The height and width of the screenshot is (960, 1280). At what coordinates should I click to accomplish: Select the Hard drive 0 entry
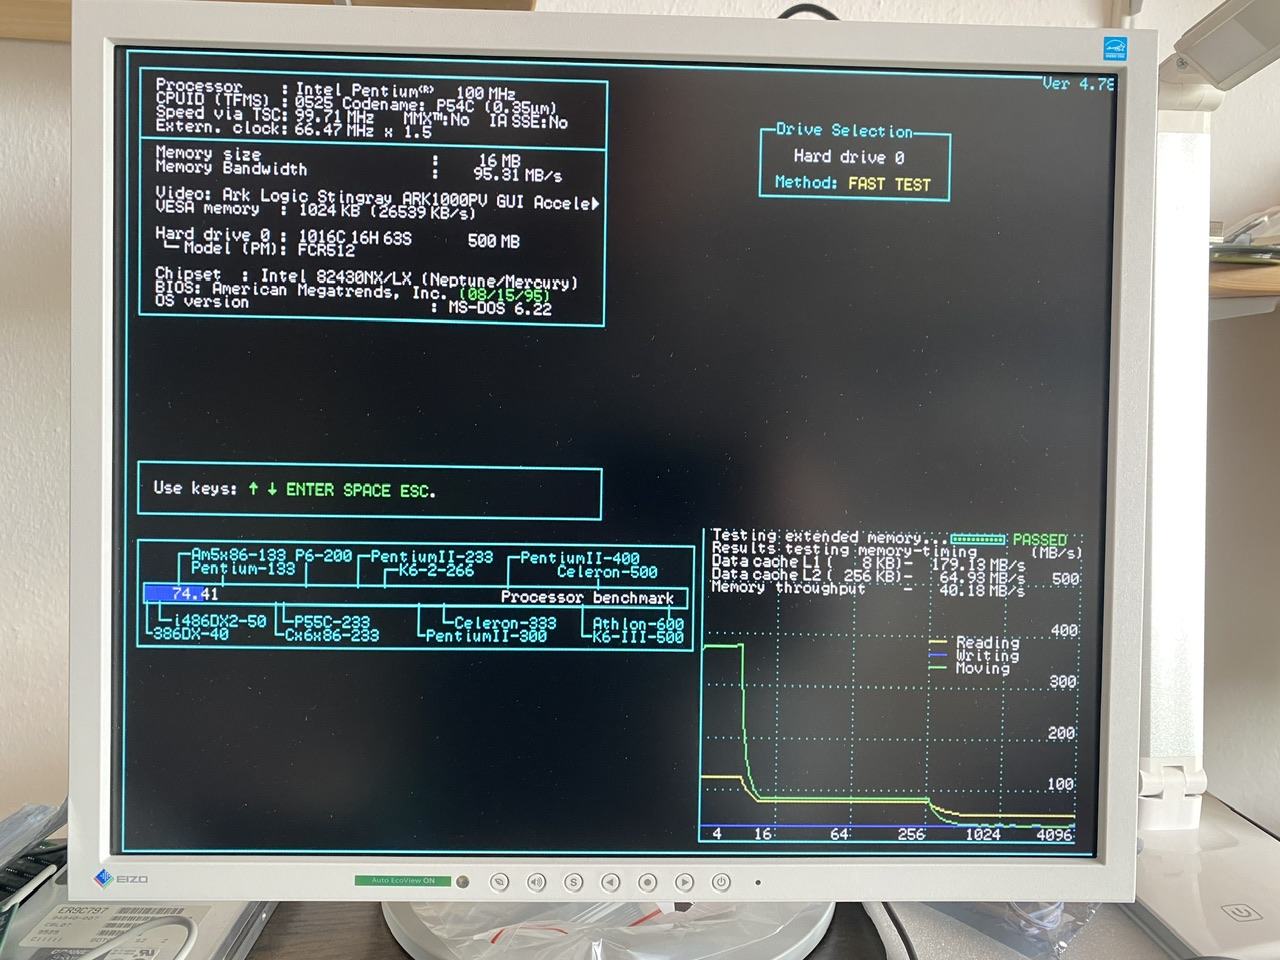[x=848, y=157]
